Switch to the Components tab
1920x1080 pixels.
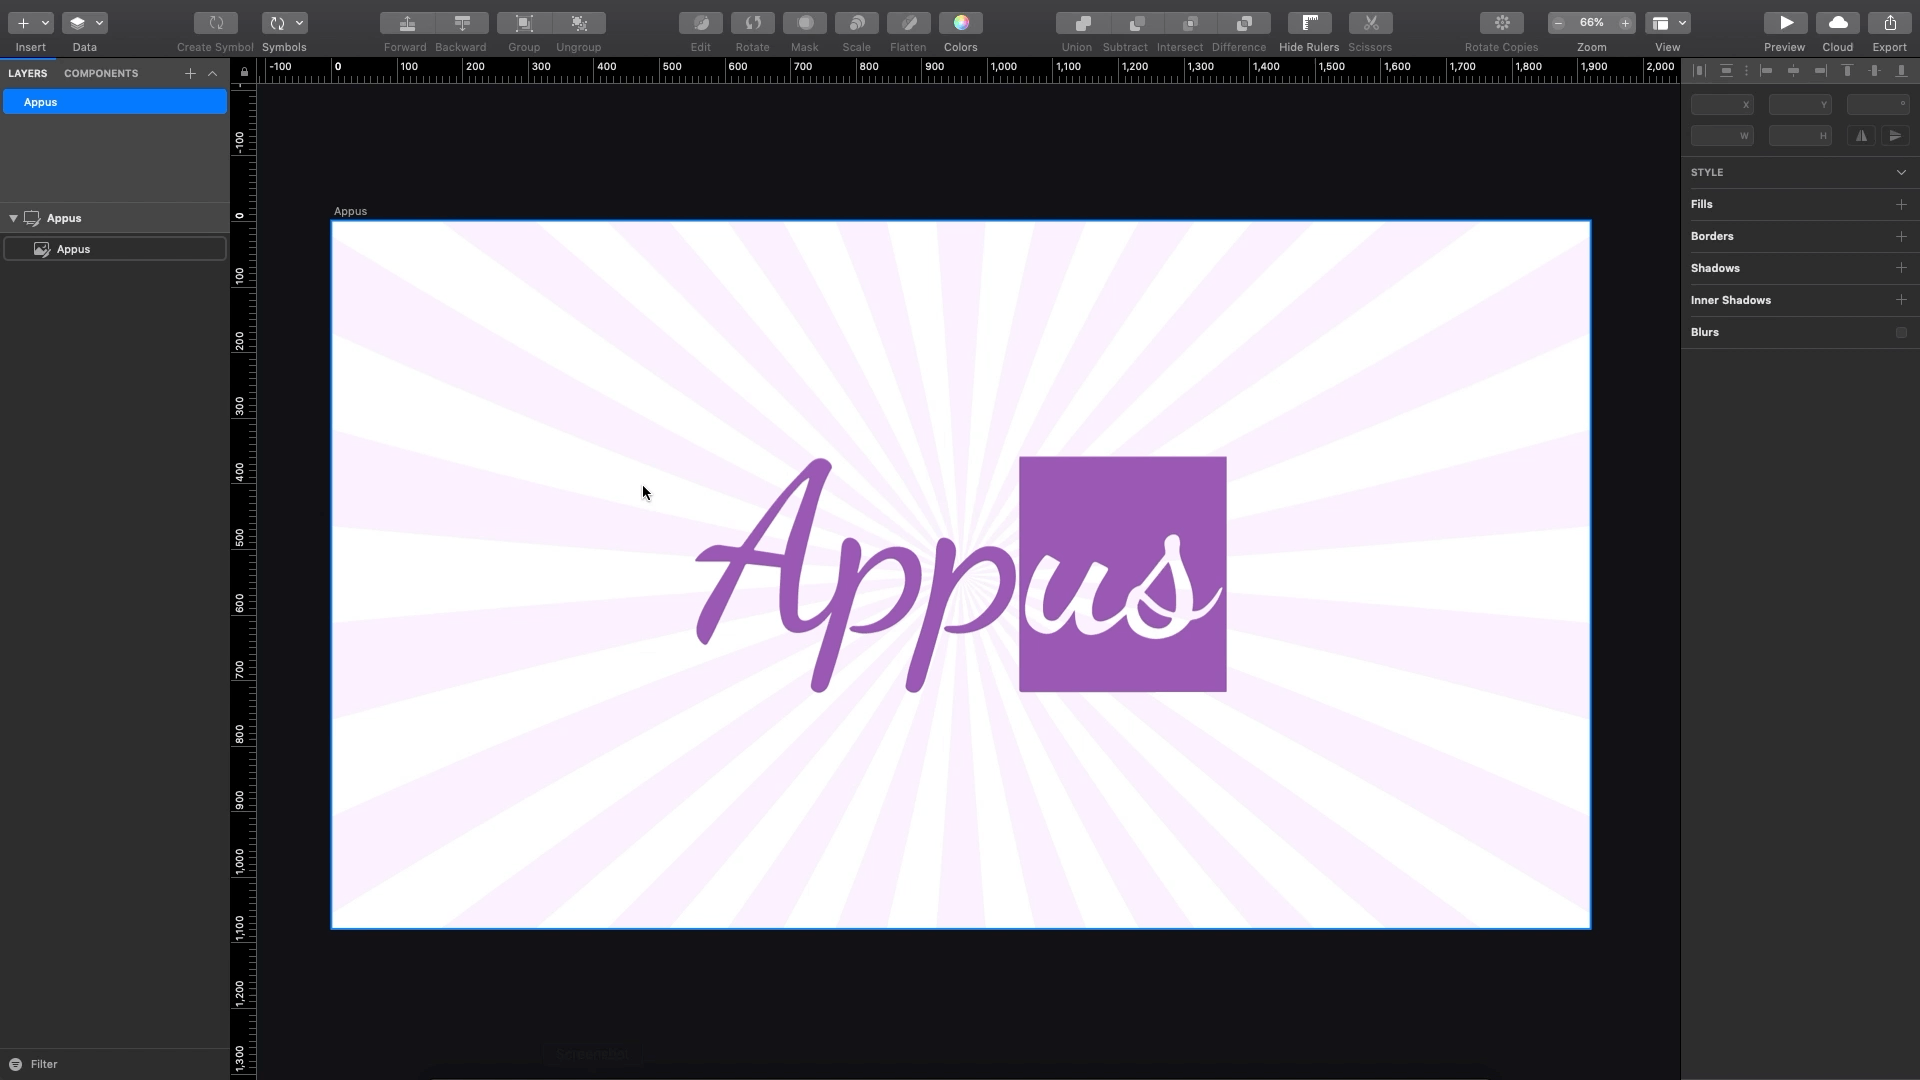(x=102, y=74)
